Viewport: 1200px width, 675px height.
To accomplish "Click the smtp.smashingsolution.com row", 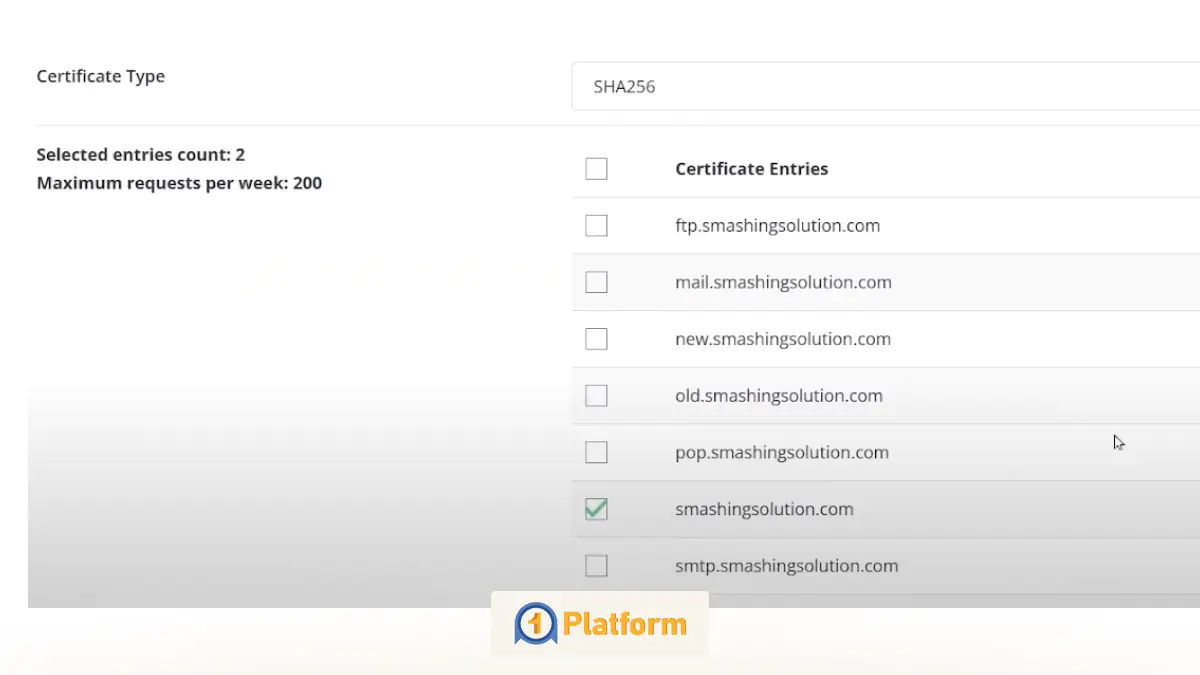I will [787, 565].
